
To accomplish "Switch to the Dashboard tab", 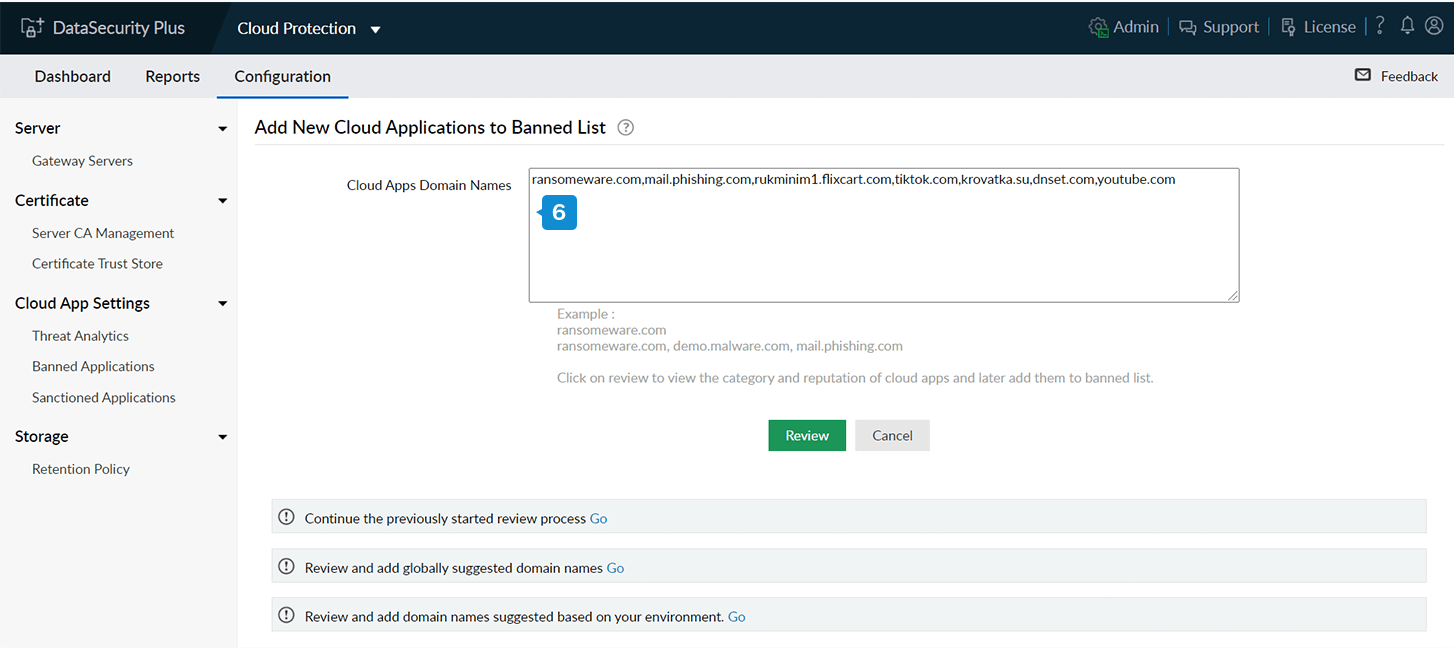I will click(x=73, y=77).
